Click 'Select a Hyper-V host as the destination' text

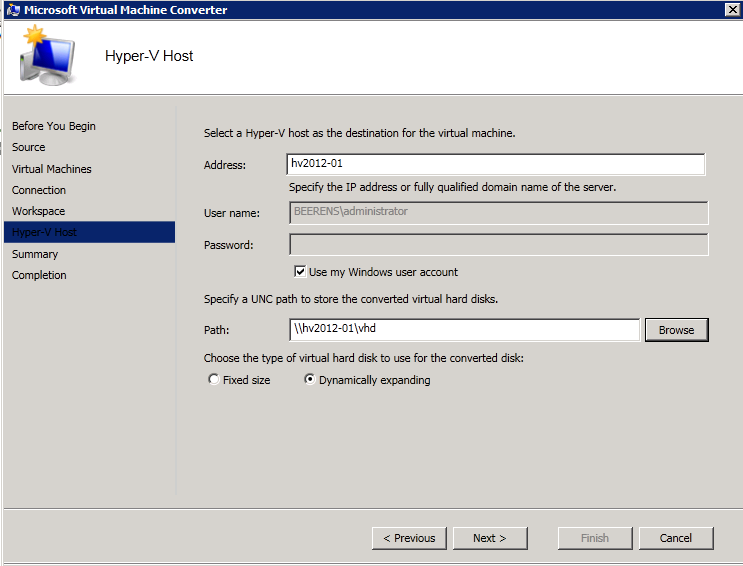(x=359, y=133)
